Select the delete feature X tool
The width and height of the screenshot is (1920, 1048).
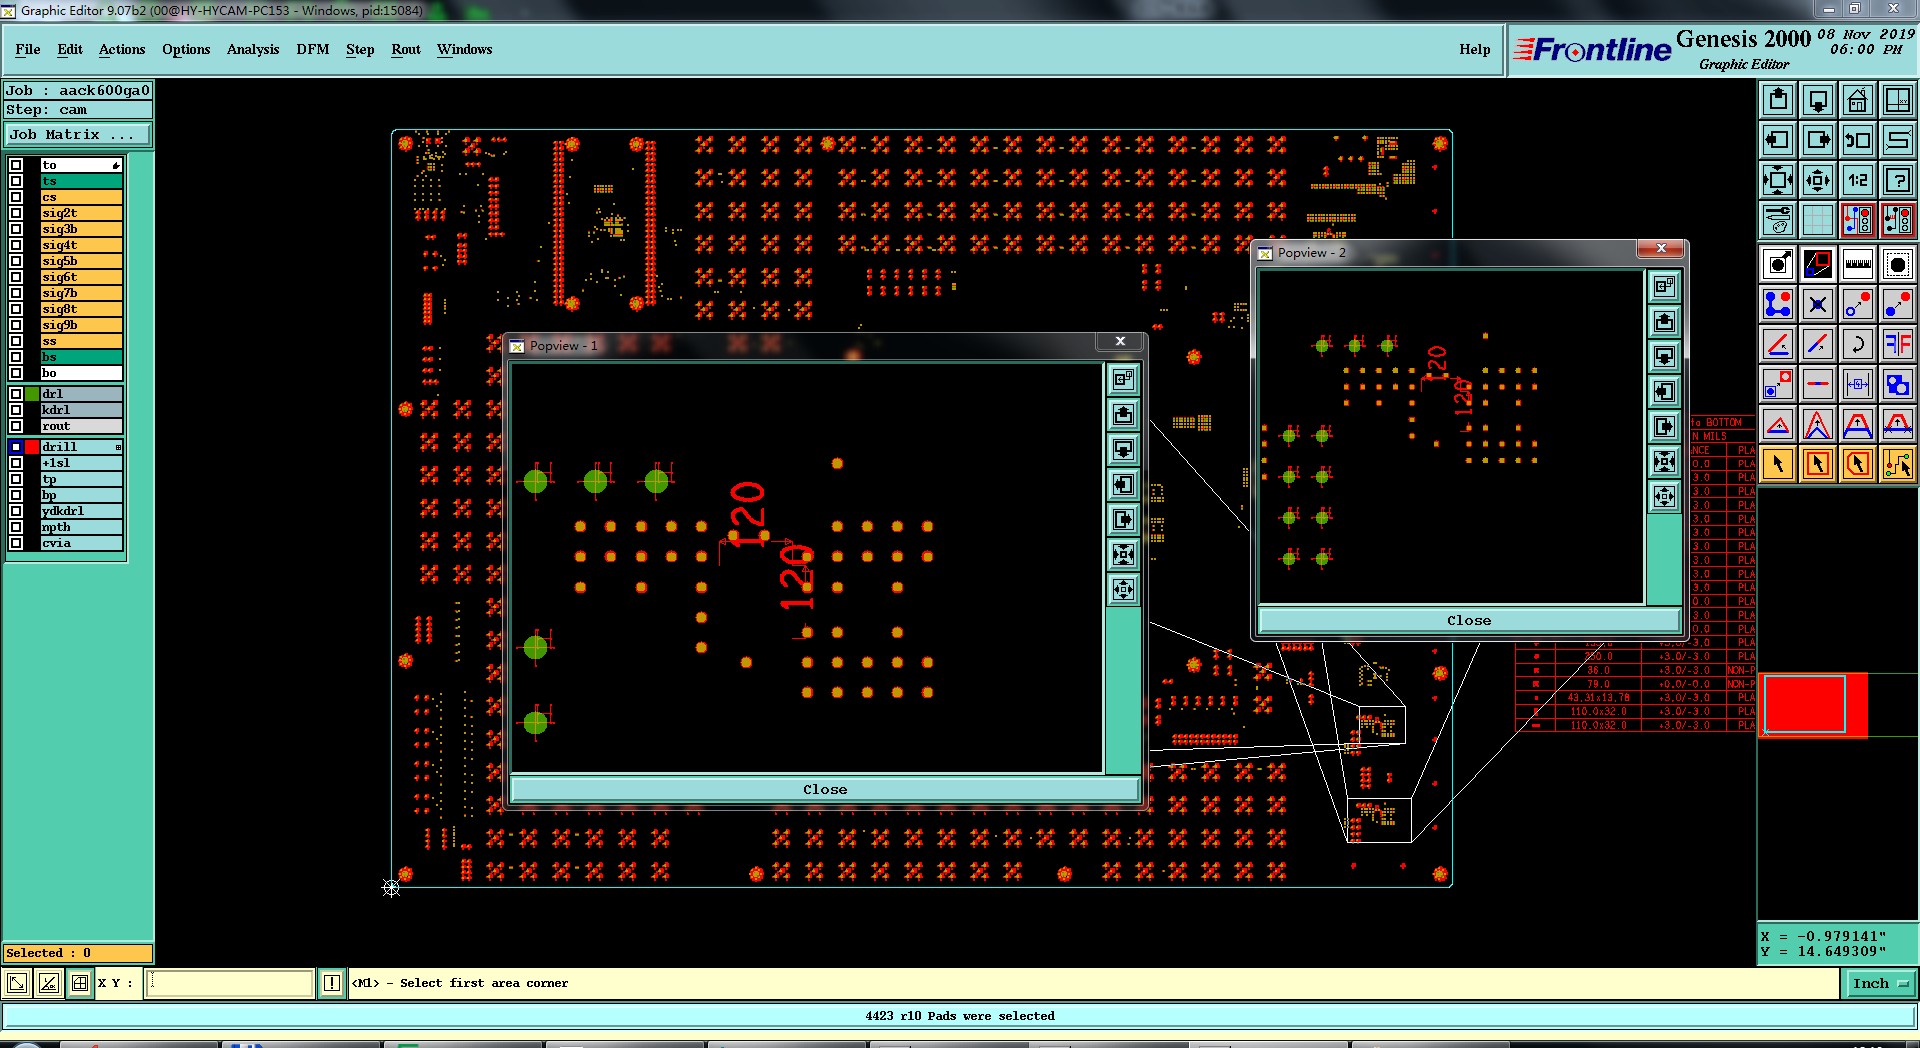coord(1818,304)
